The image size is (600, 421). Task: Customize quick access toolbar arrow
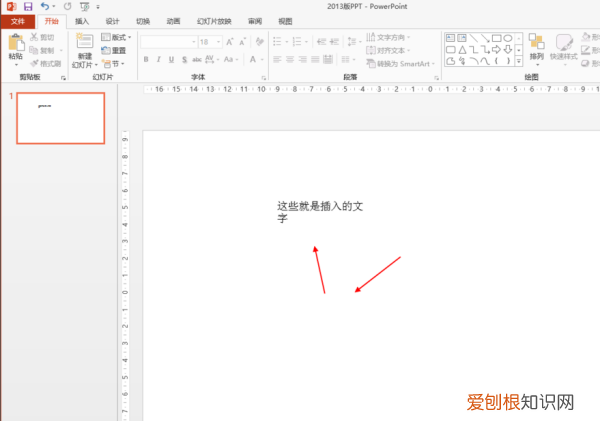(98, 7)
